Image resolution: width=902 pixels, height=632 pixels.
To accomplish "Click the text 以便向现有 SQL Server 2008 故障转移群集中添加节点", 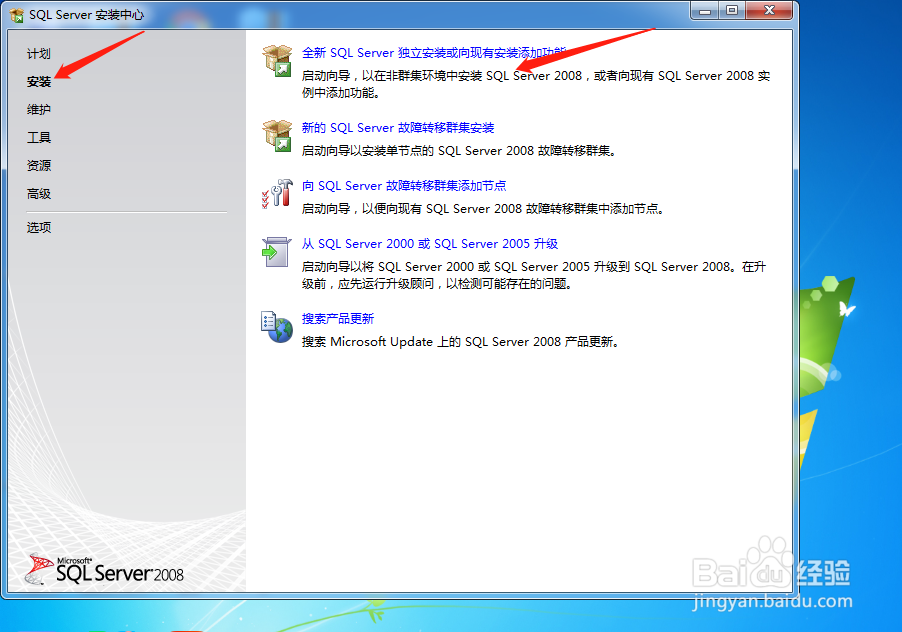I will pyautogui.click(x=513, y=209).
